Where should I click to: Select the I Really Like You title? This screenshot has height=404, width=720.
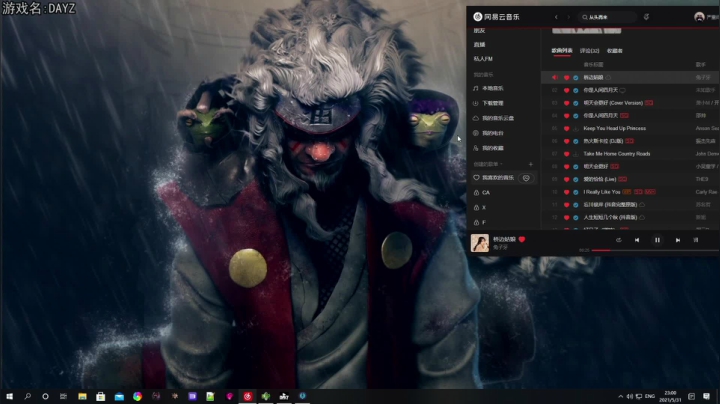(x=602, y=192)
